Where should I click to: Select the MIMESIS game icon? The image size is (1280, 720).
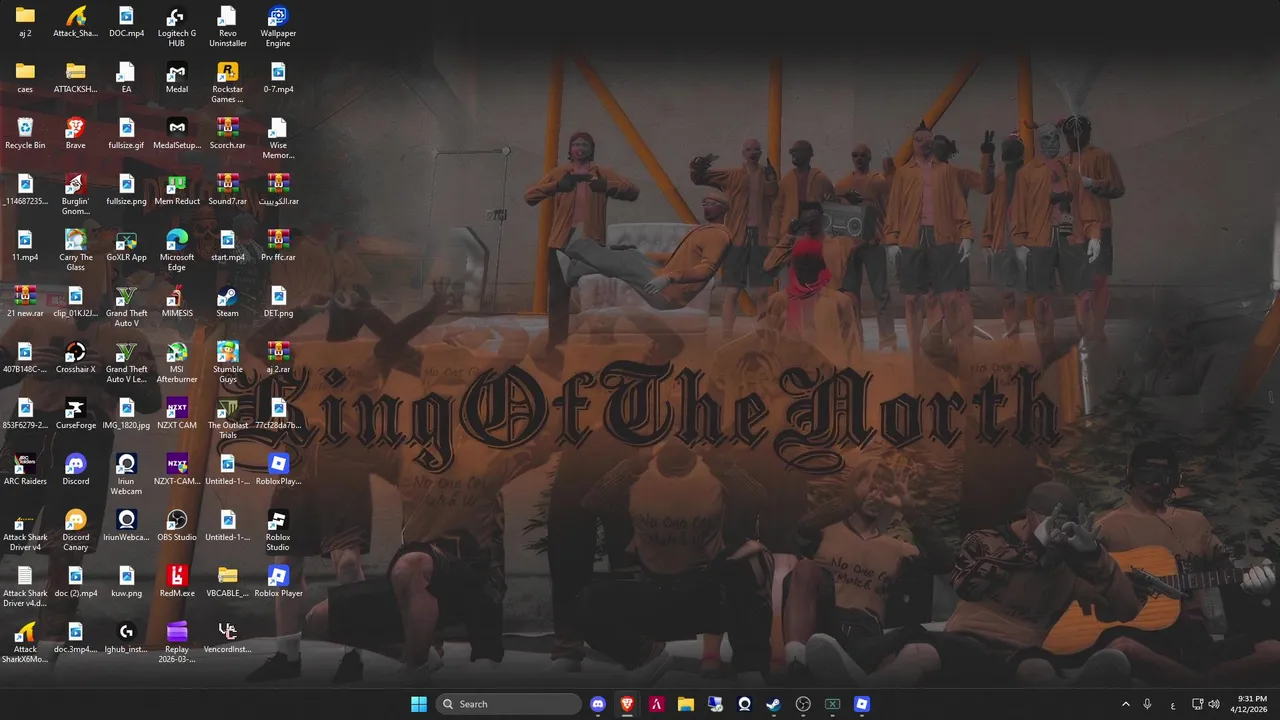point(176,302)
